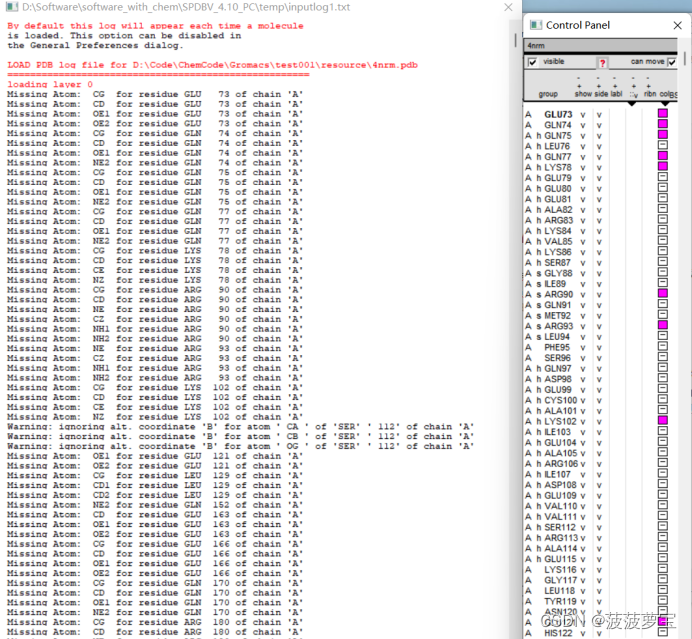The width and height of the screenshot is (692, 639).
Task: Click the warning line for SER 112 atom CA
Action: 241,427
